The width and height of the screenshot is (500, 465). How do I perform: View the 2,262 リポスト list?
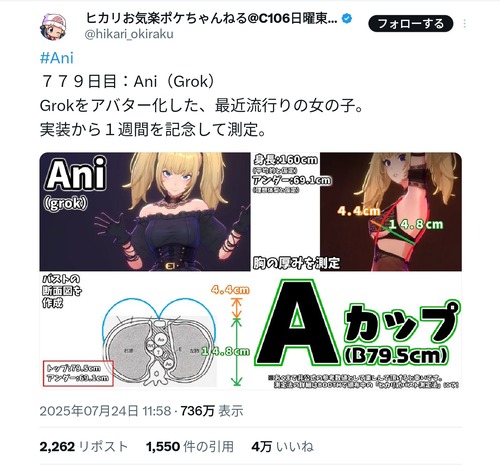coord(84,446)
